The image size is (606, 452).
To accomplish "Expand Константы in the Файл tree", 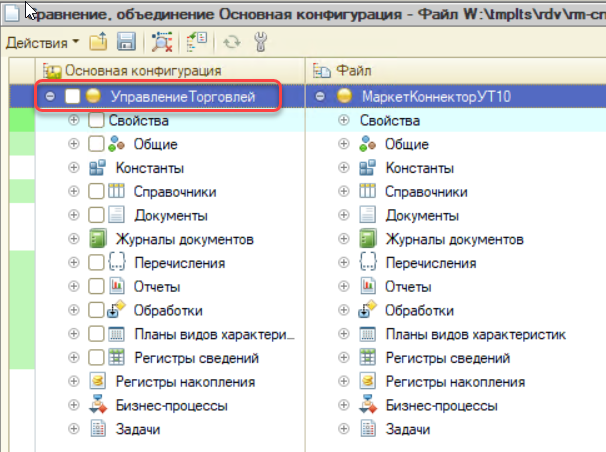I will coord(343,168).
